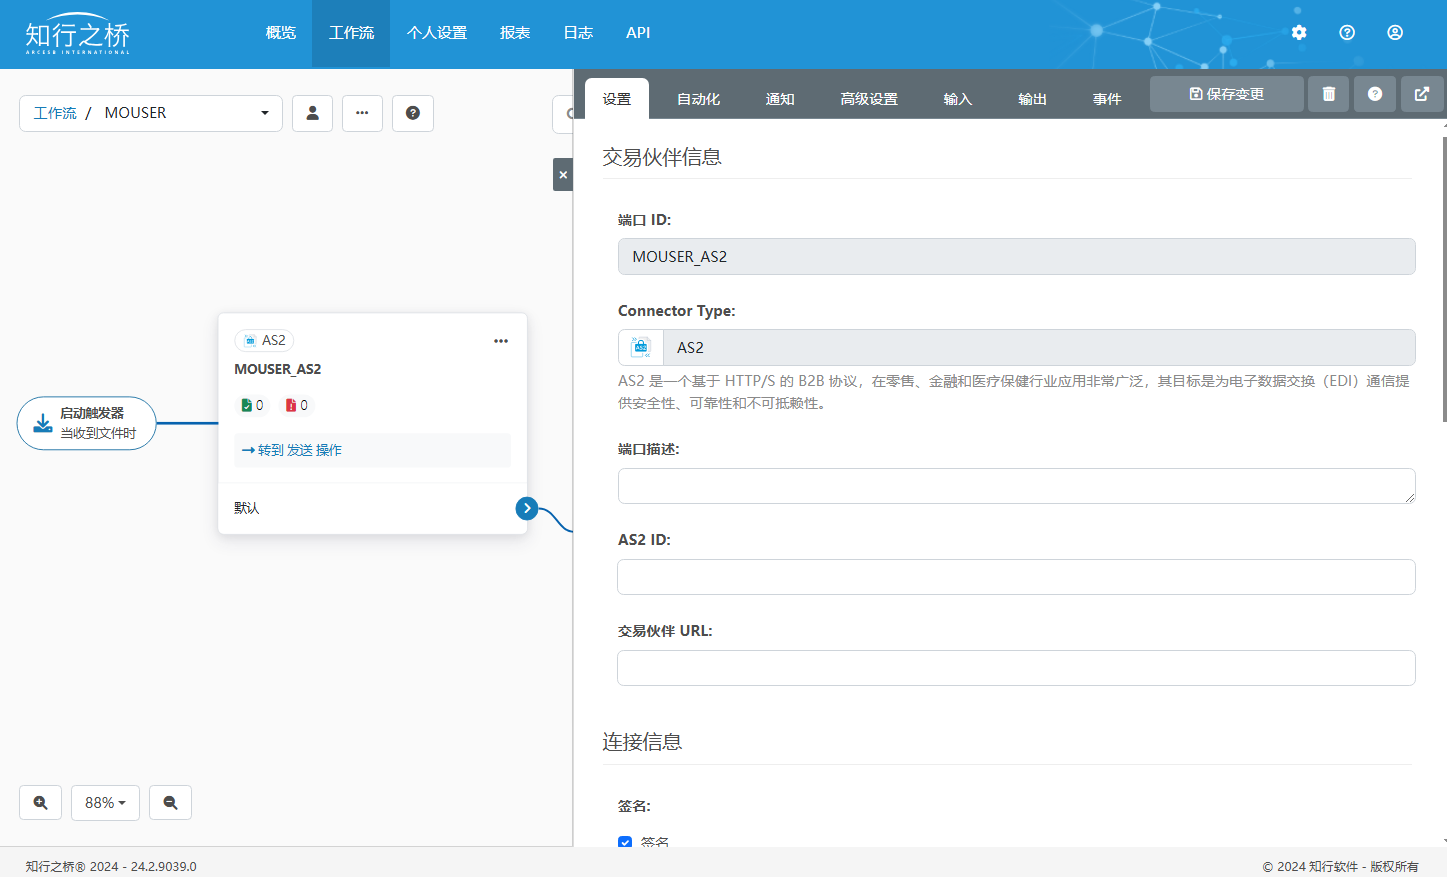Click the 默认 output label
This screenshot has width=1447, height=877.
(247, 508)
